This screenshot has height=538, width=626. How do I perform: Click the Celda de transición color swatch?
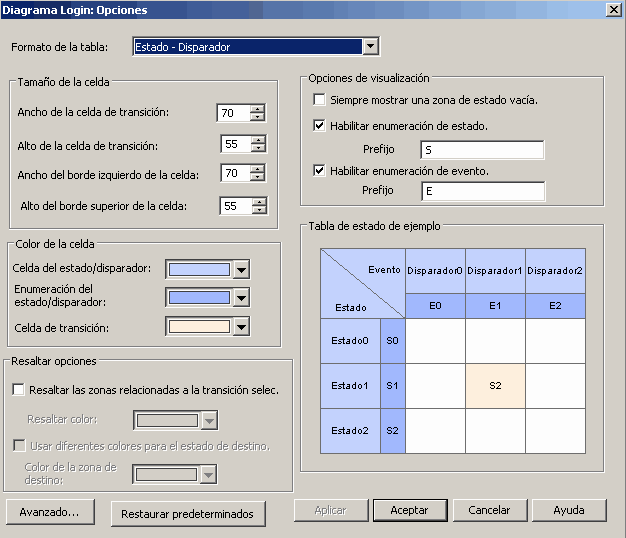coord(199,326)
